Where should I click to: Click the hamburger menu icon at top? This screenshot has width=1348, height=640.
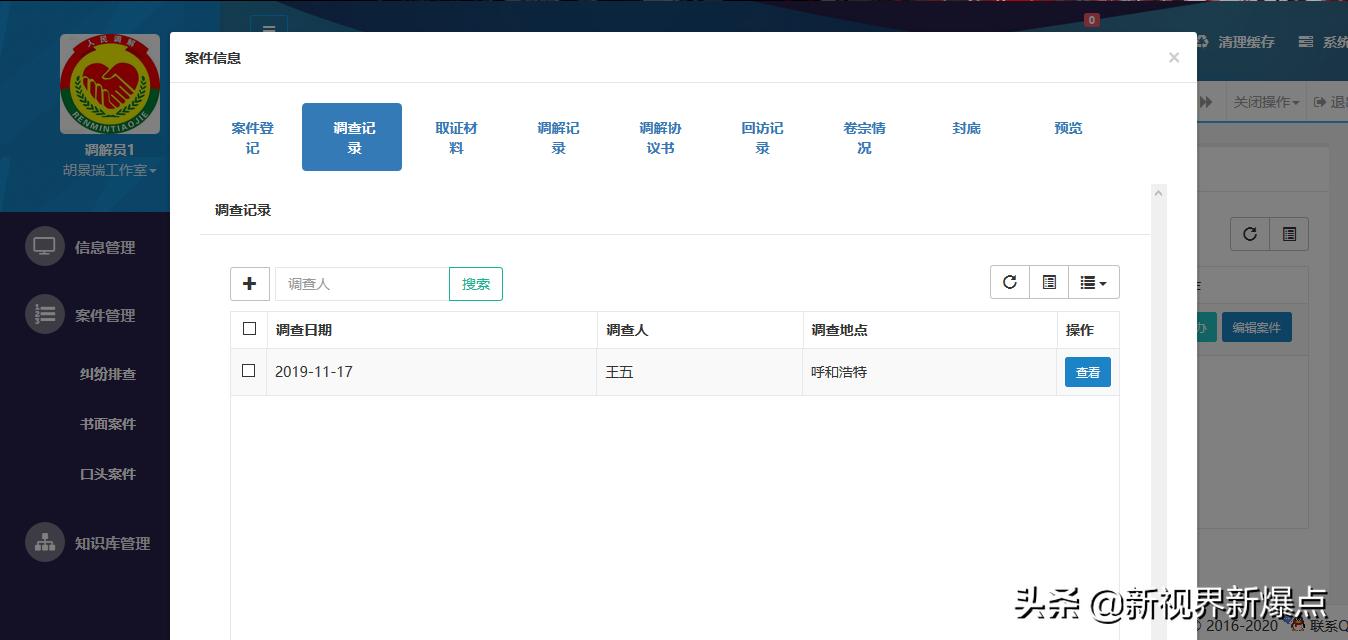(268, 30)
